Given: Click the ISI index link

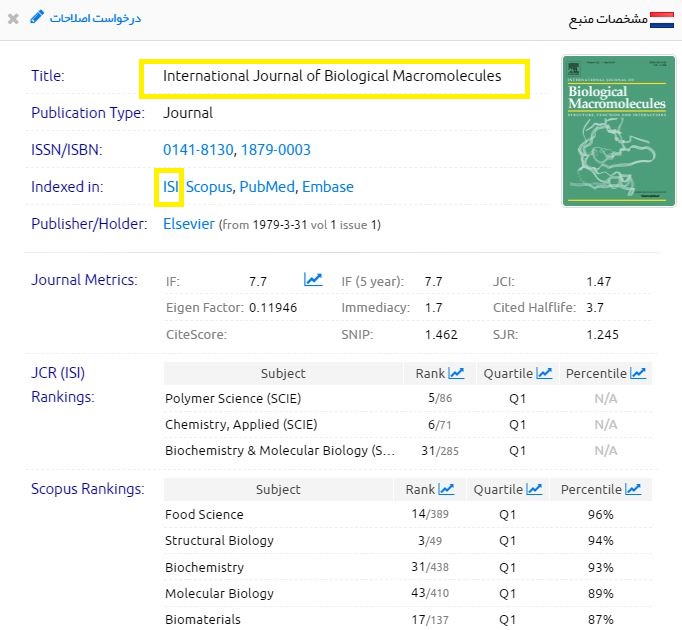Looking at the screenshot, I should 169,187.
